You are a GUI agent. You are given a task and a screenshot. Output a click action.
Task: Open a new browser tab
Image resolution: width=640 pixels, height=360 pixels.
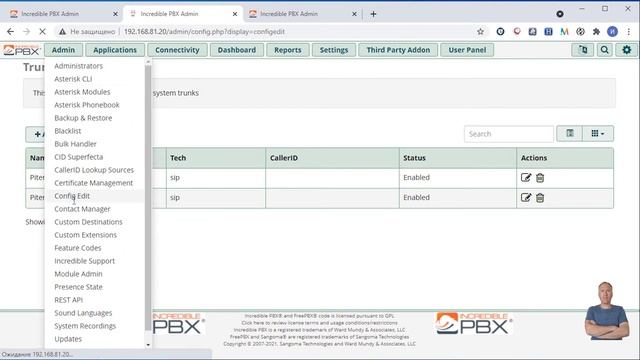tap(373, 14)
